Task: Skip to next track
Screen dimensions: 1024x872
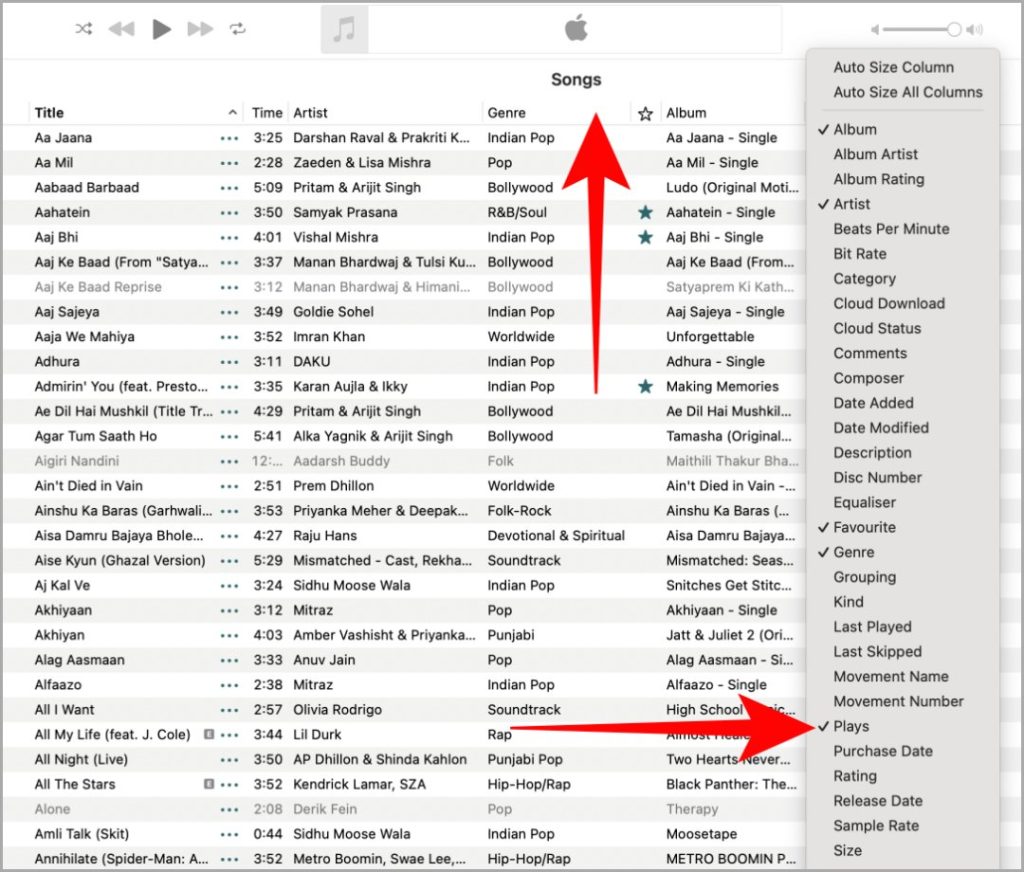Action: (200, 29)
